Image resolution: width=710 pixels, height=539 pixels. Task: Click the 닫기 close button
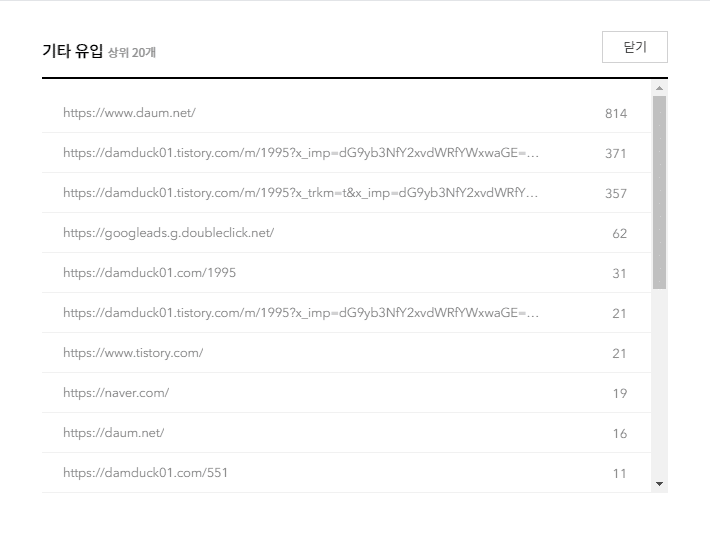pyautogui.click(x=634, y=47)
